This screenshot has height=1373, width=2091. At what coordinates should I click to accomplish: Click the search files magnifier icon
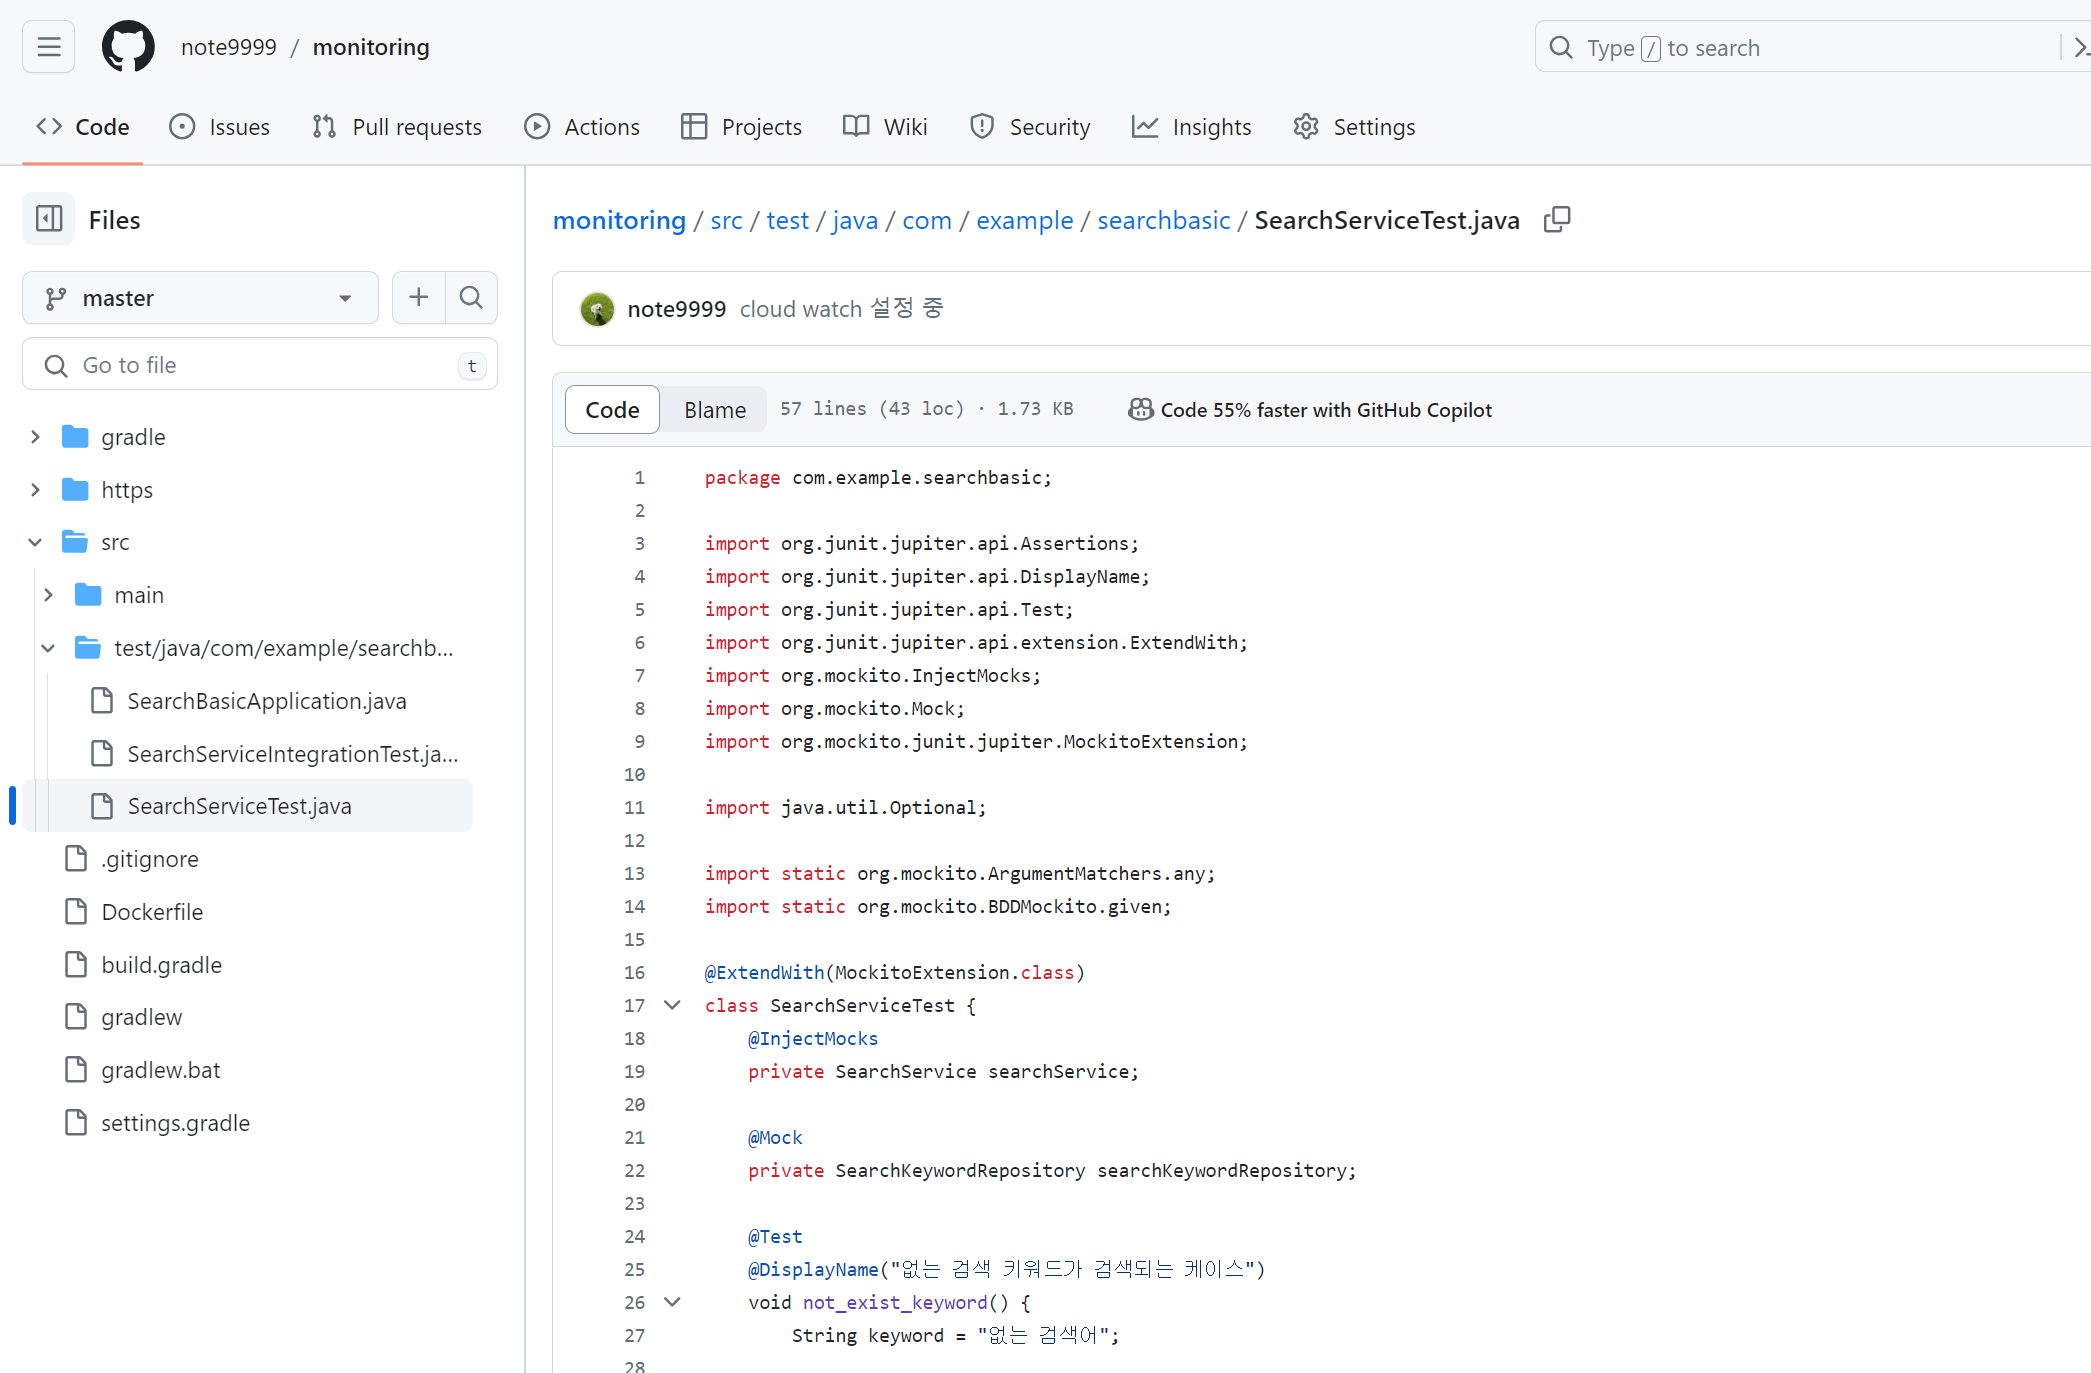[x=471, y=297]
